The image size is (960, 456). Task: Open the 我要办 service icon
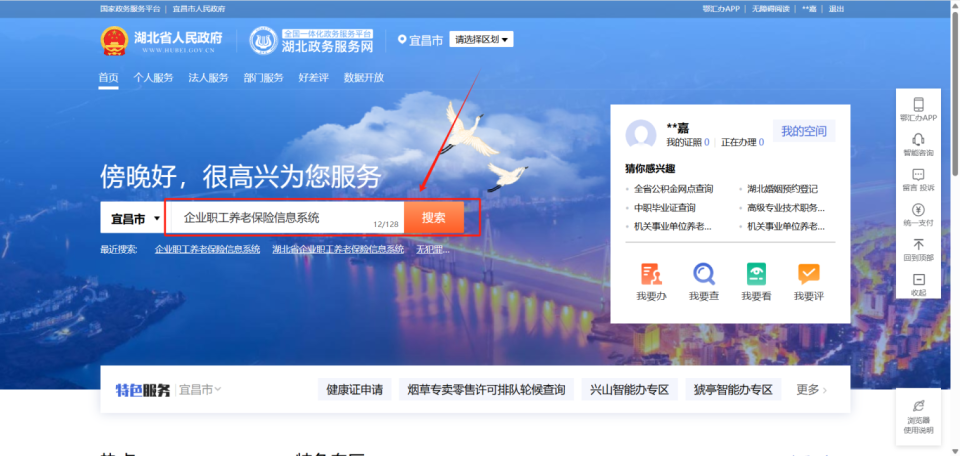pyautogui.click(x=651, y=274)
